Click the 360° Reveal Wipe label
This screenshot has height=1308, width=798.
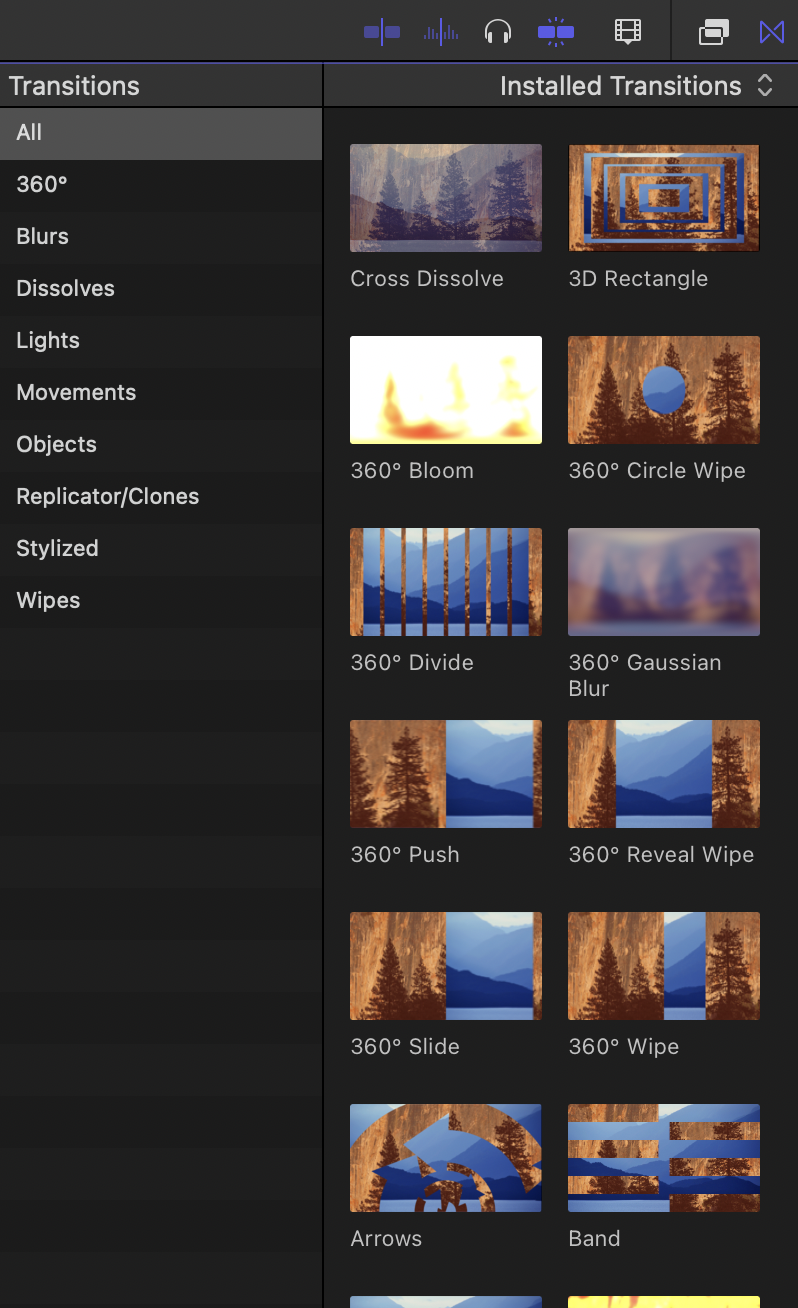tap(661, 855)
